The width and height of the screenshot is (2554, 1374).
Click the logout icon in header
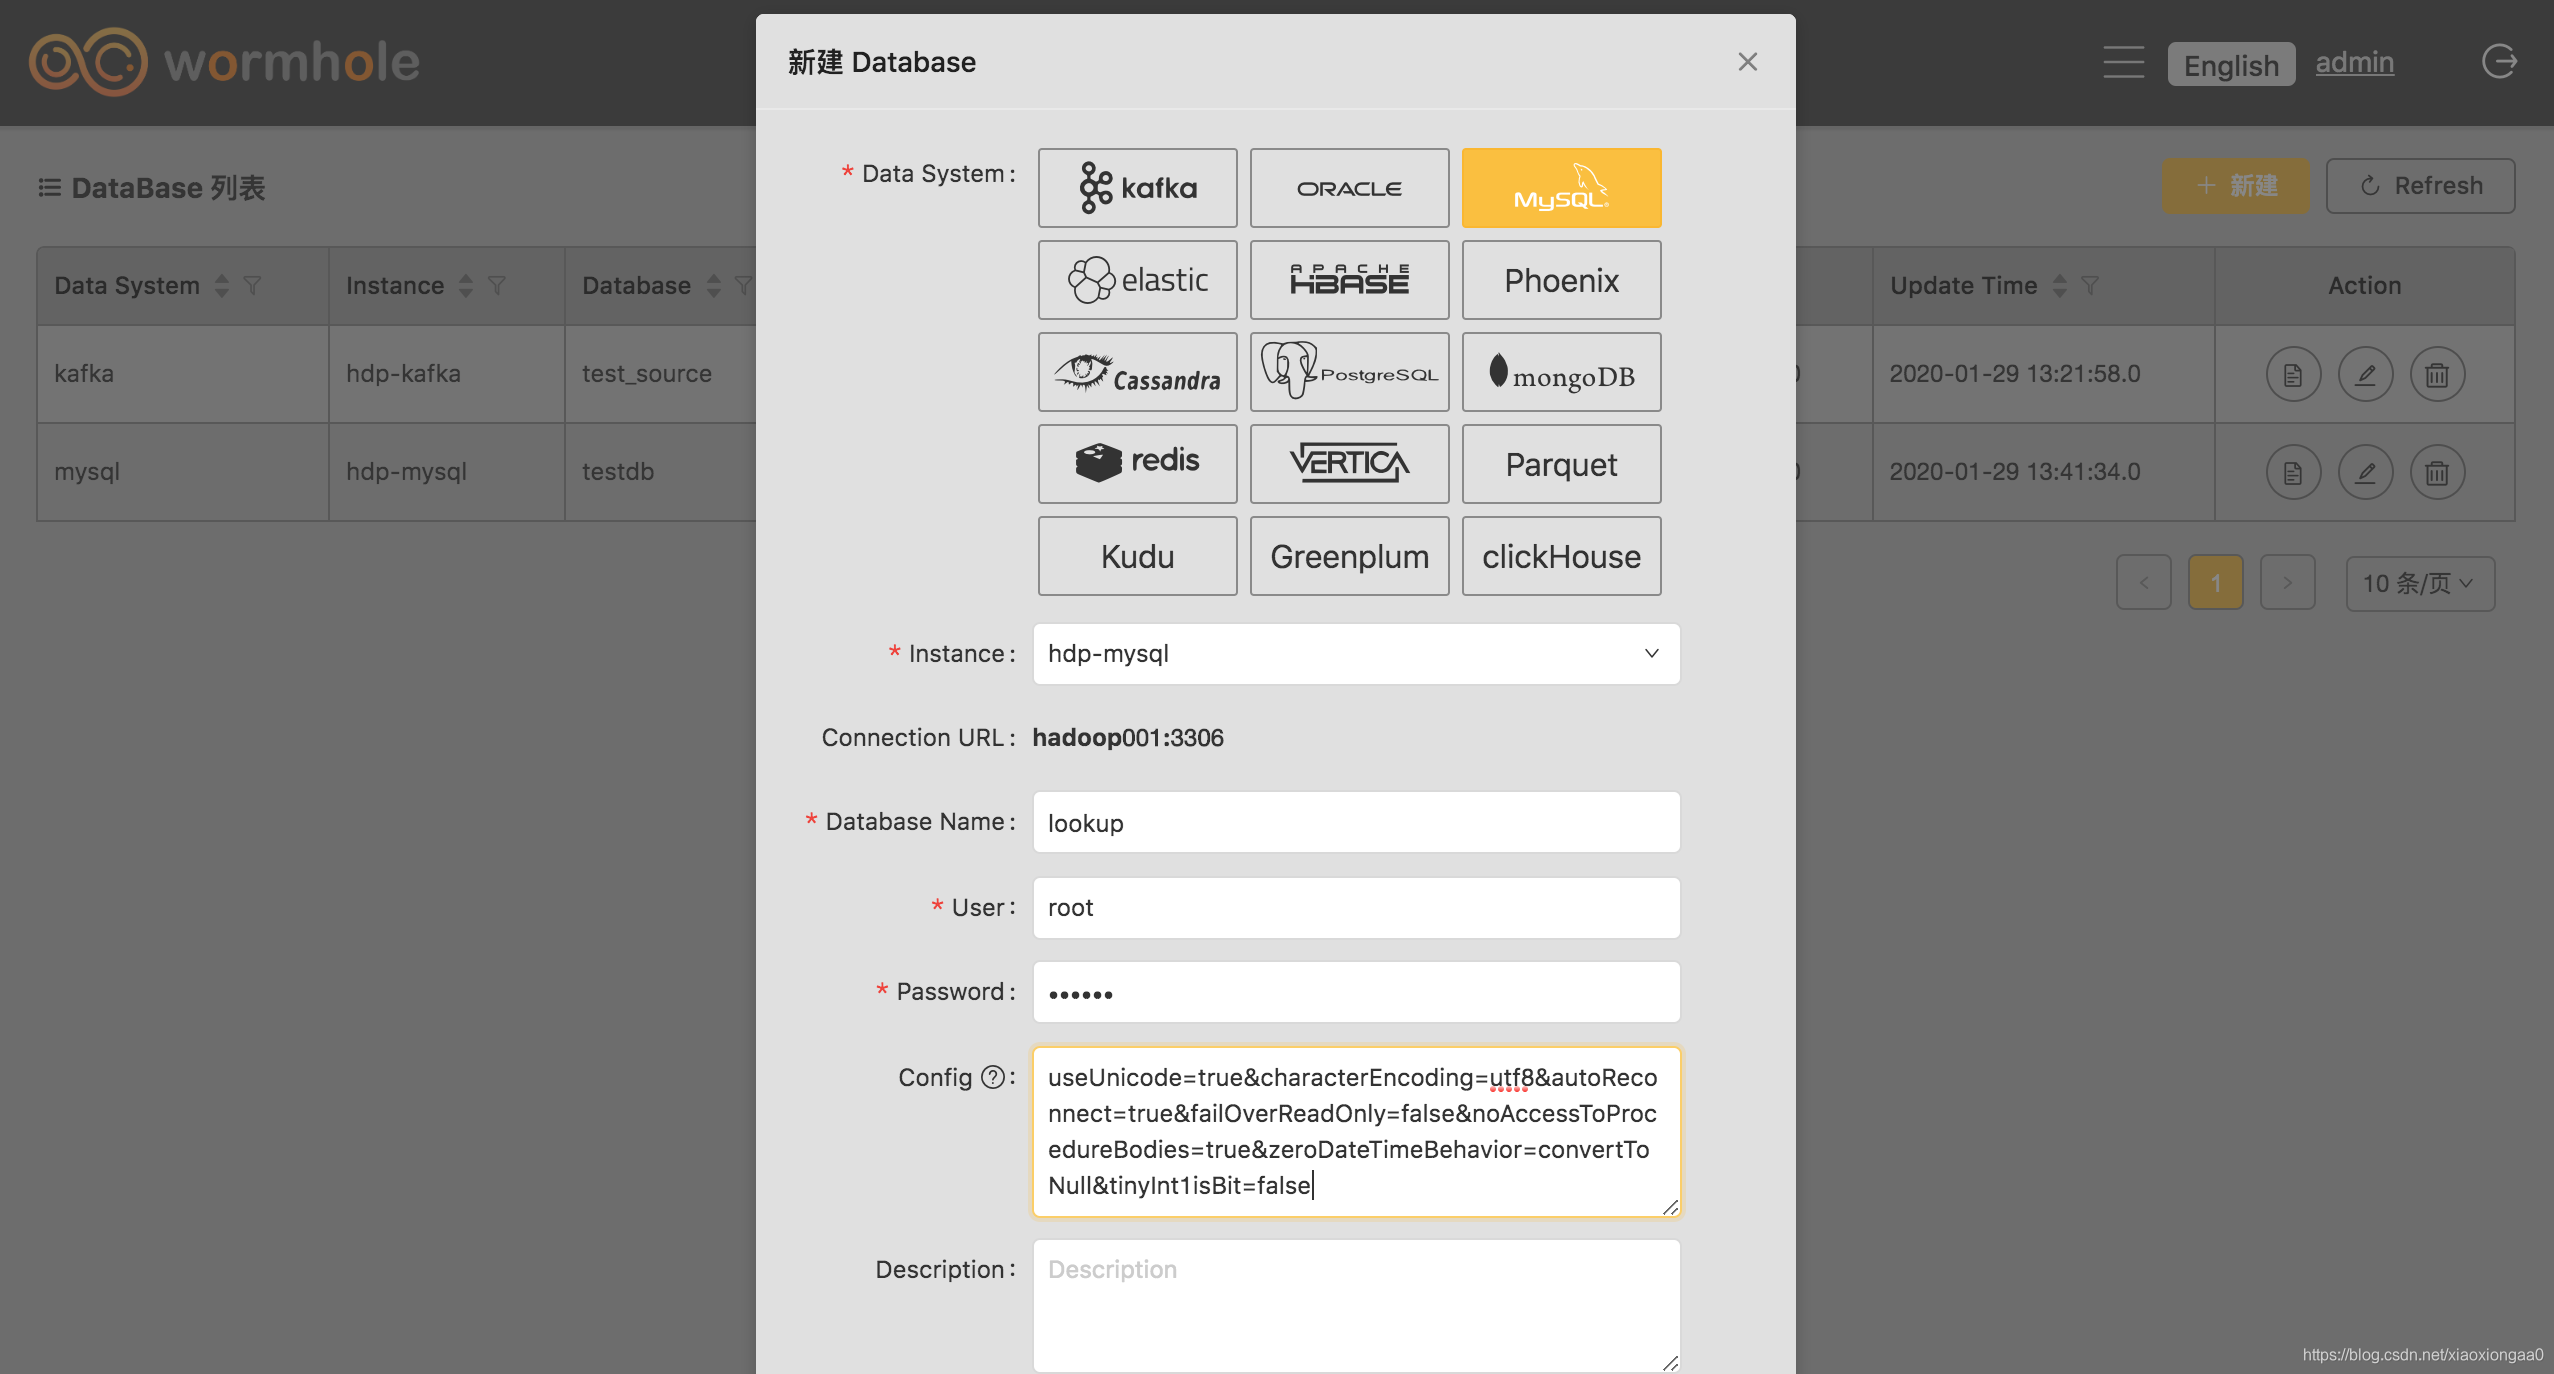click(2499, 62)
